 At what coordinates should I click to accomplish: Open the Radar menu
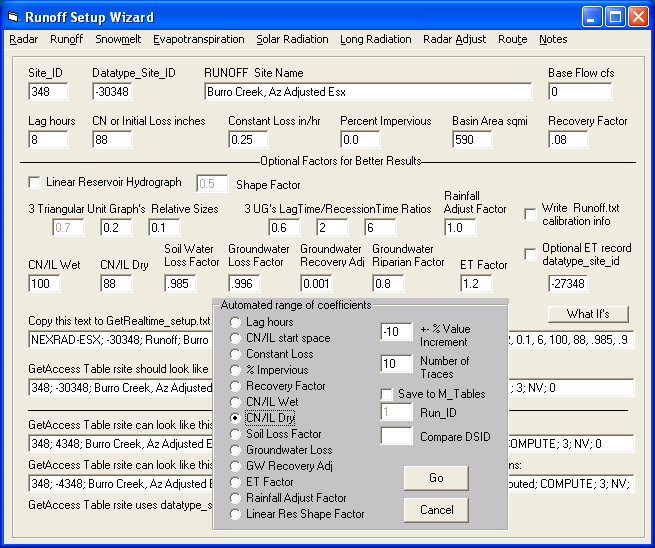(x=22, y=39)
